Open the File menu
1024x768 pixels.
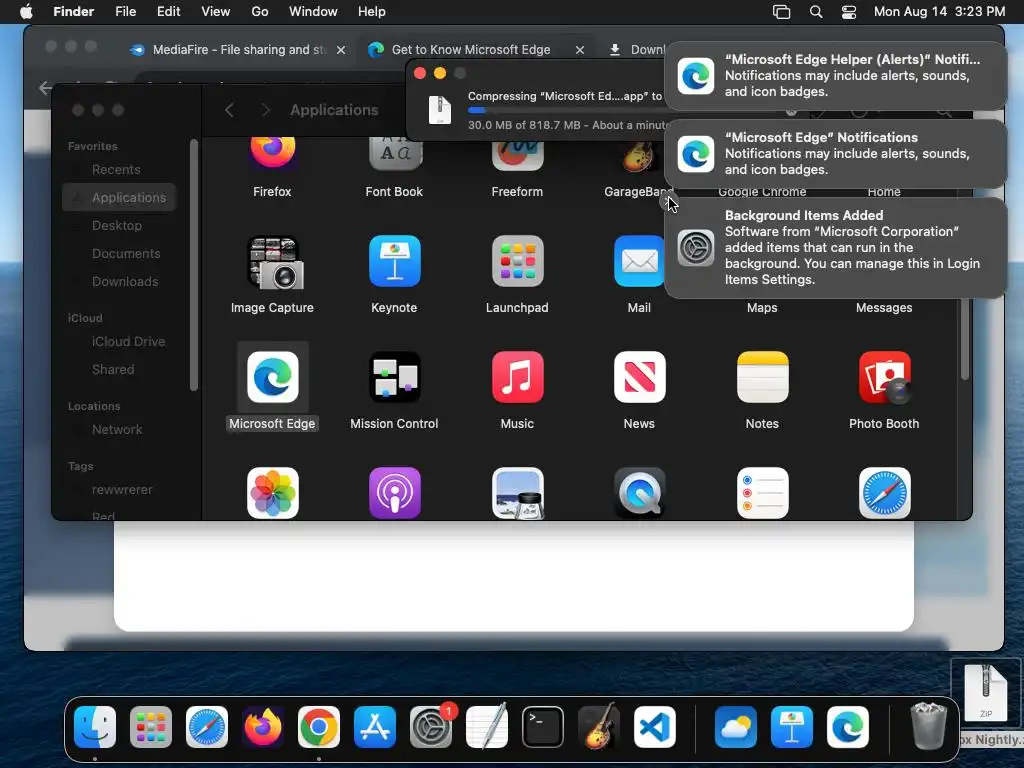click(x=125, y=12)
